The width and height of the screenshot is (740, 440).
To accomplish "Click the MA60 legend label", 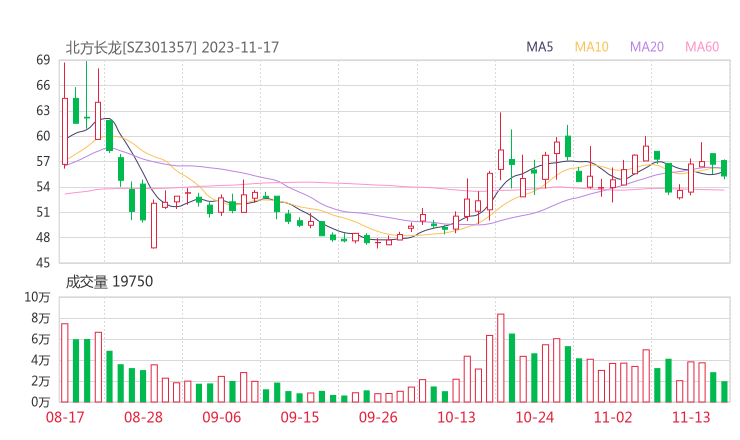I will tap(702, 47).
